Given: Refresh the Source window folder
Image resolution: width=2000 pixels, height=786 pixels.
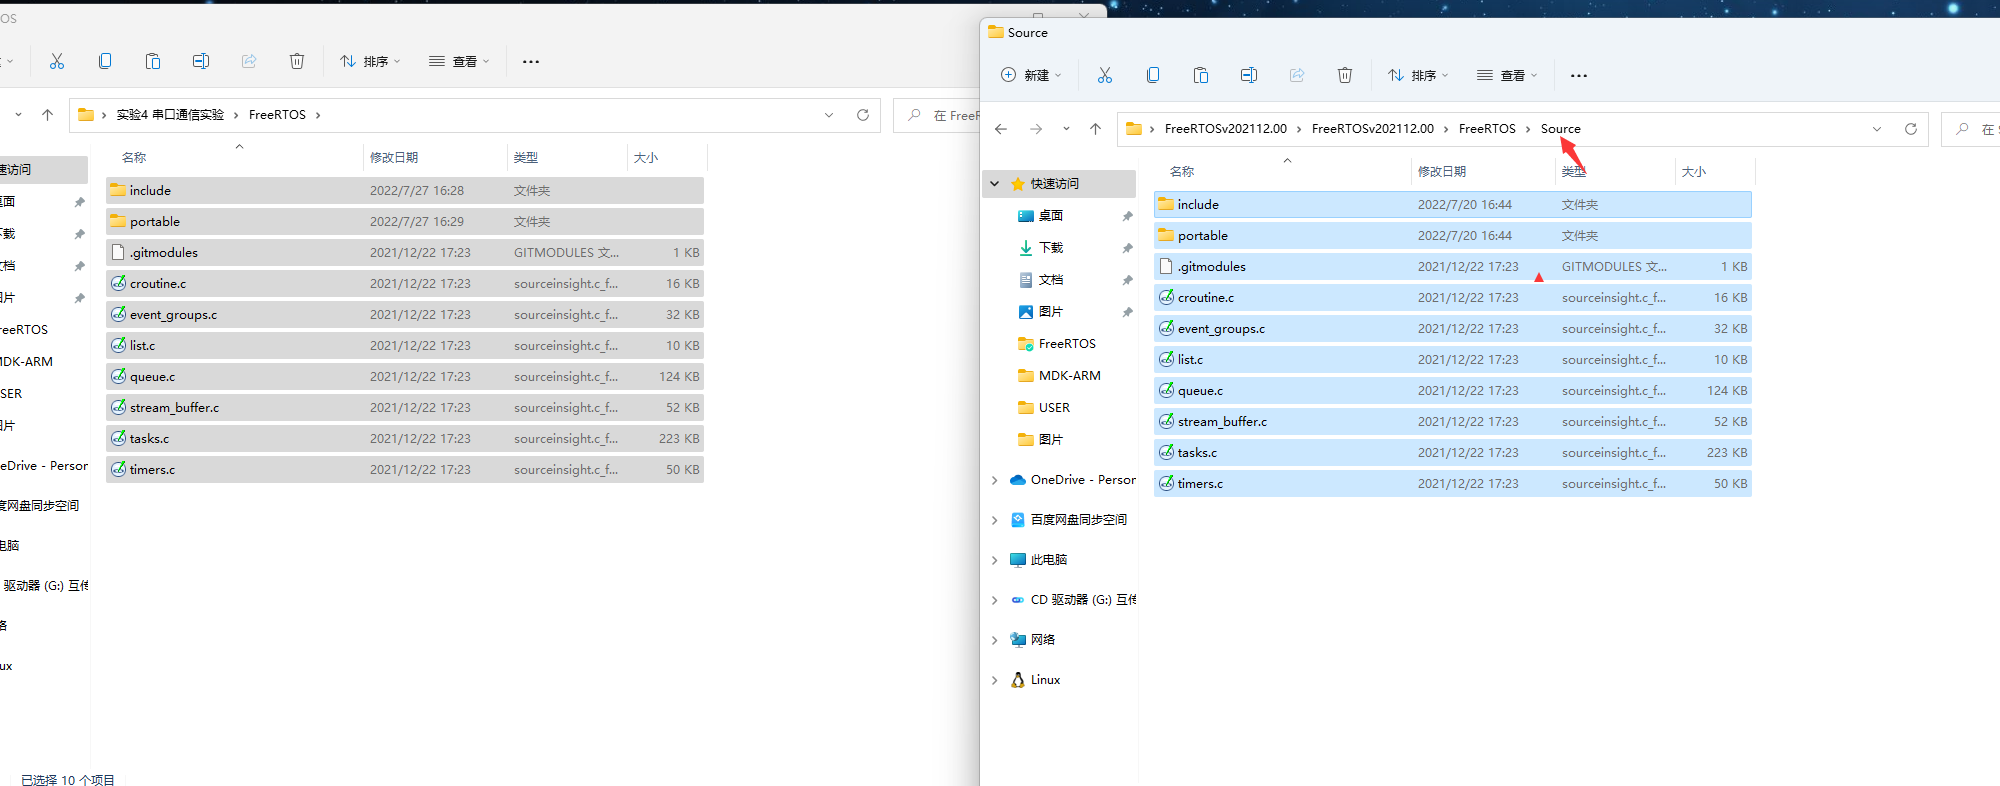Looking at the screenshot, I should [1910, 129].
